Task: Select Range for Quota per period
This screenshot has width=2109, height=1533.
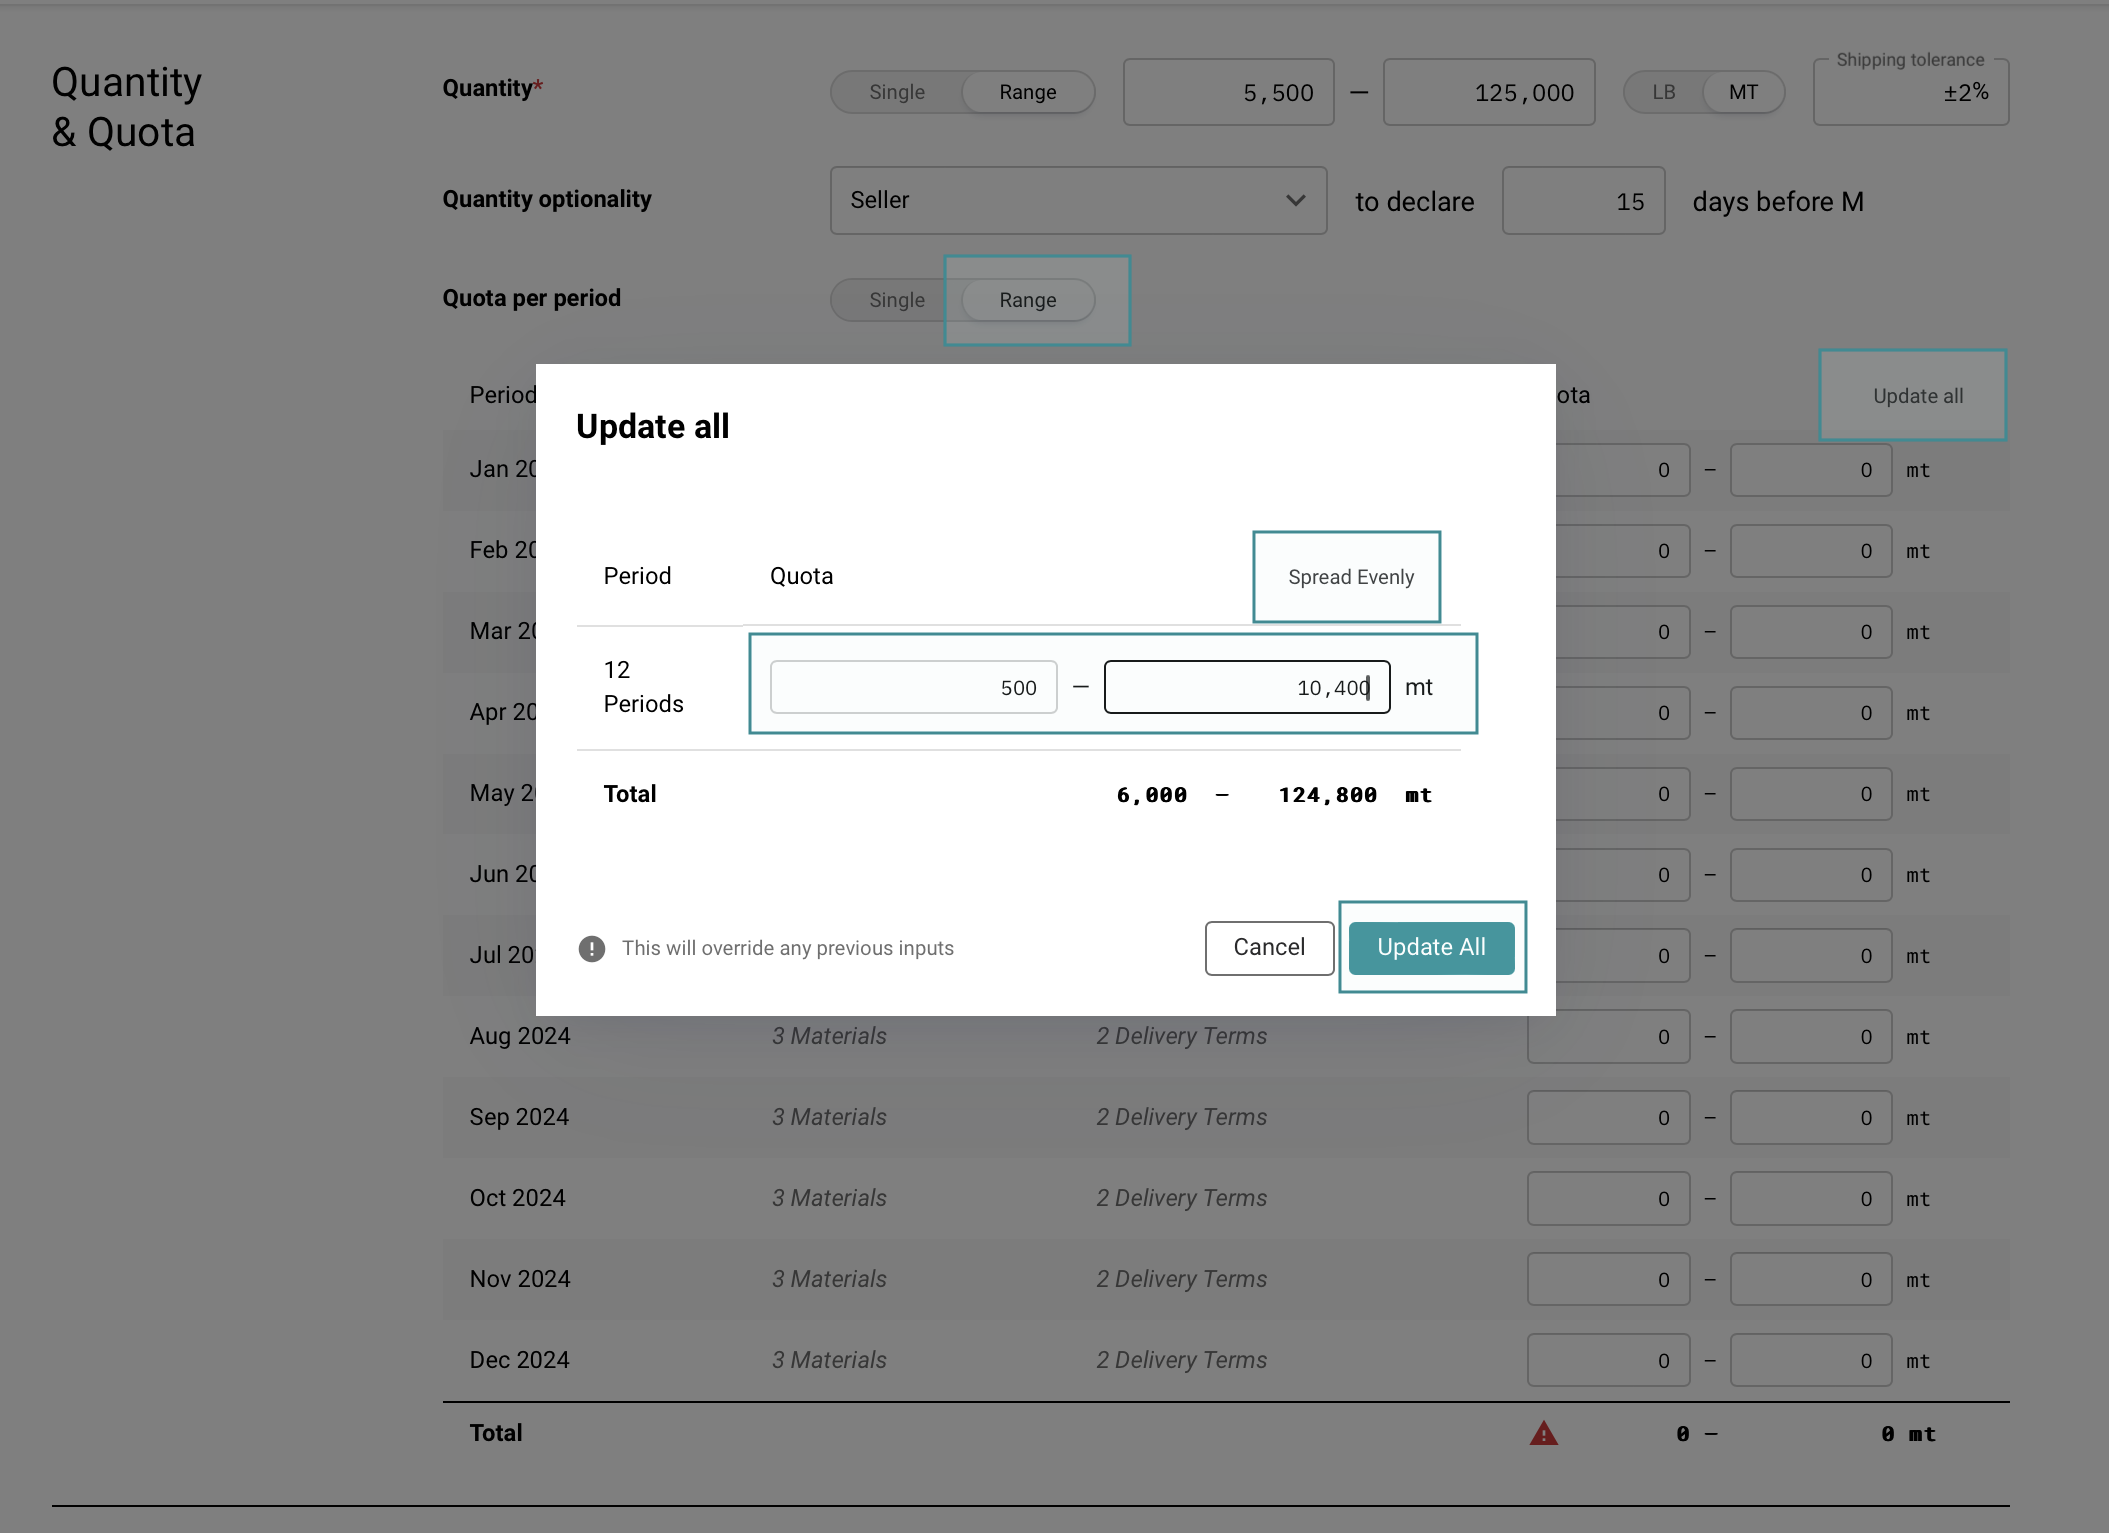Action: (x=1027, y=300)
